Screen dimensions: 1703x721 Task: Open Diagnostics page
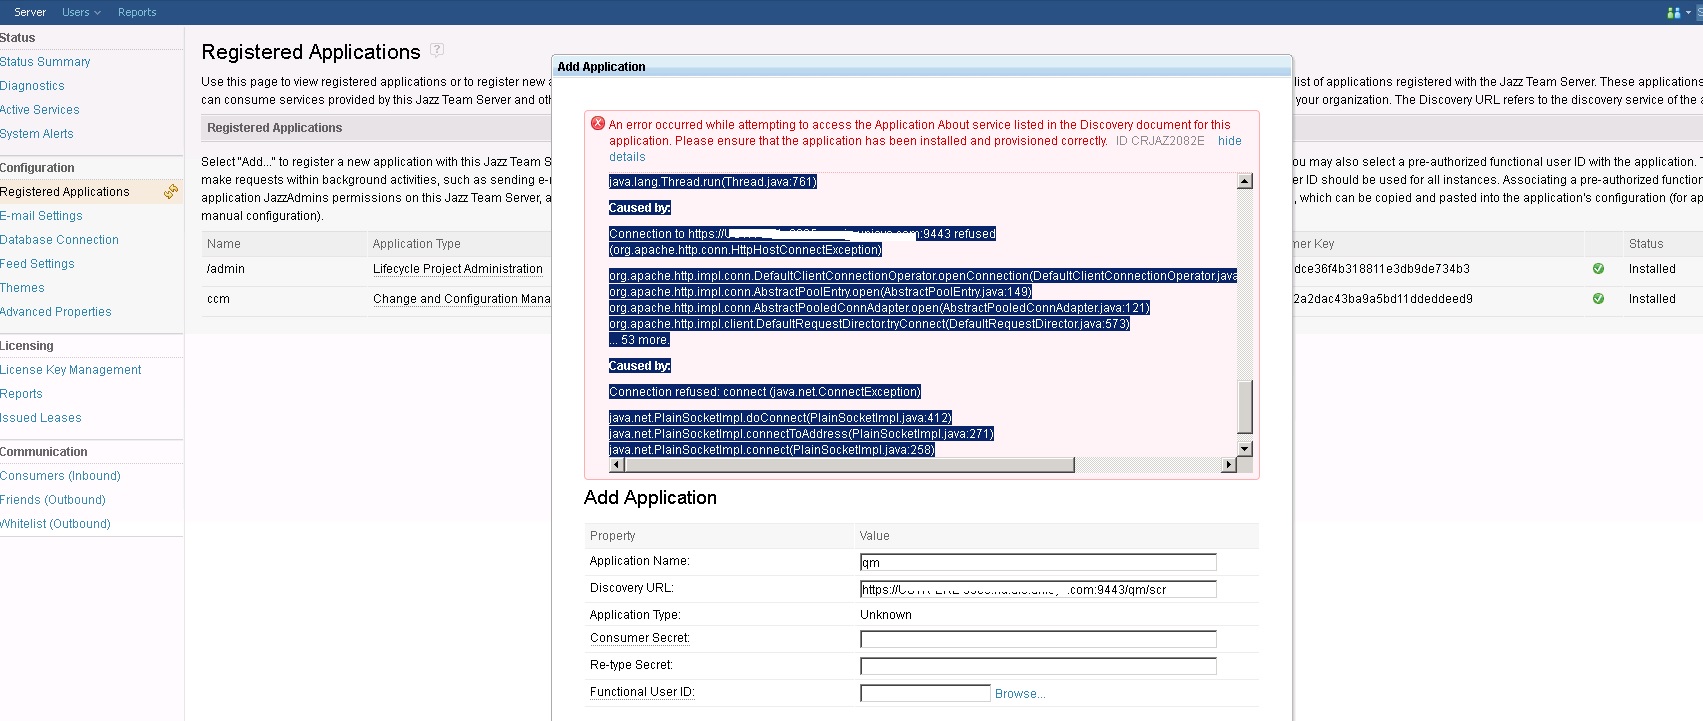tap(32, 86)
